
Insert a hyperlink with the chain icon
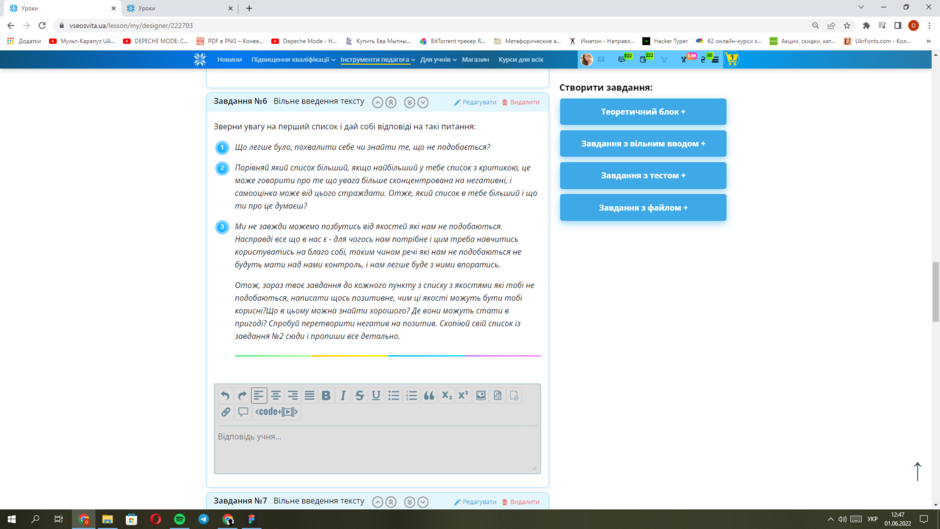[x=225, y=412]
